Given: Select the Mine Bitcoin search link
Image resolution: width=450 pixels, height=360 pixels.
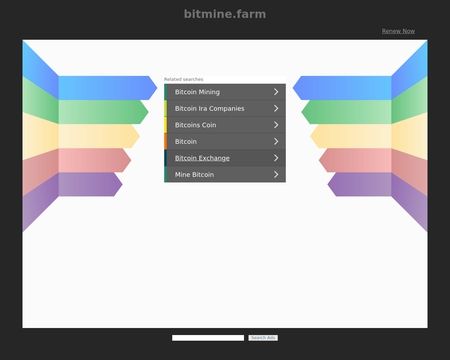Looking at the screenshot, I should (x=225, y=174).
